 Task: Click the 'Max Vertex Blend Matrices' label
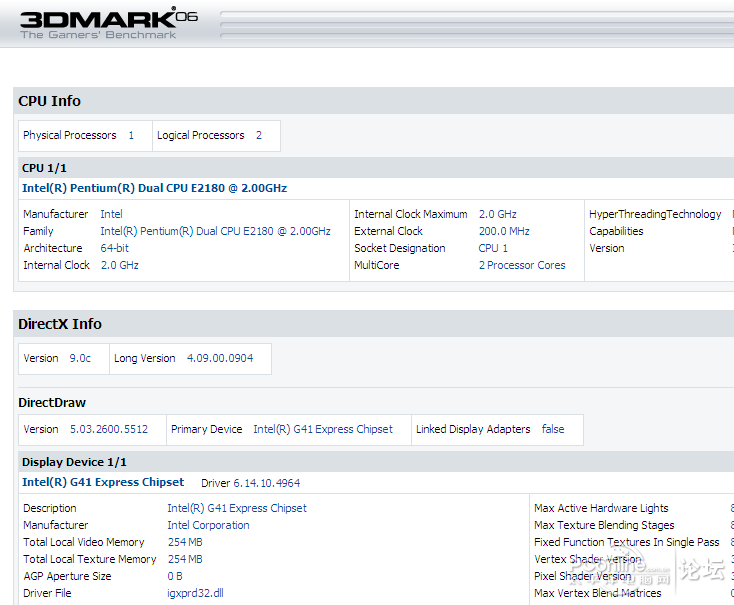[598, 593]
